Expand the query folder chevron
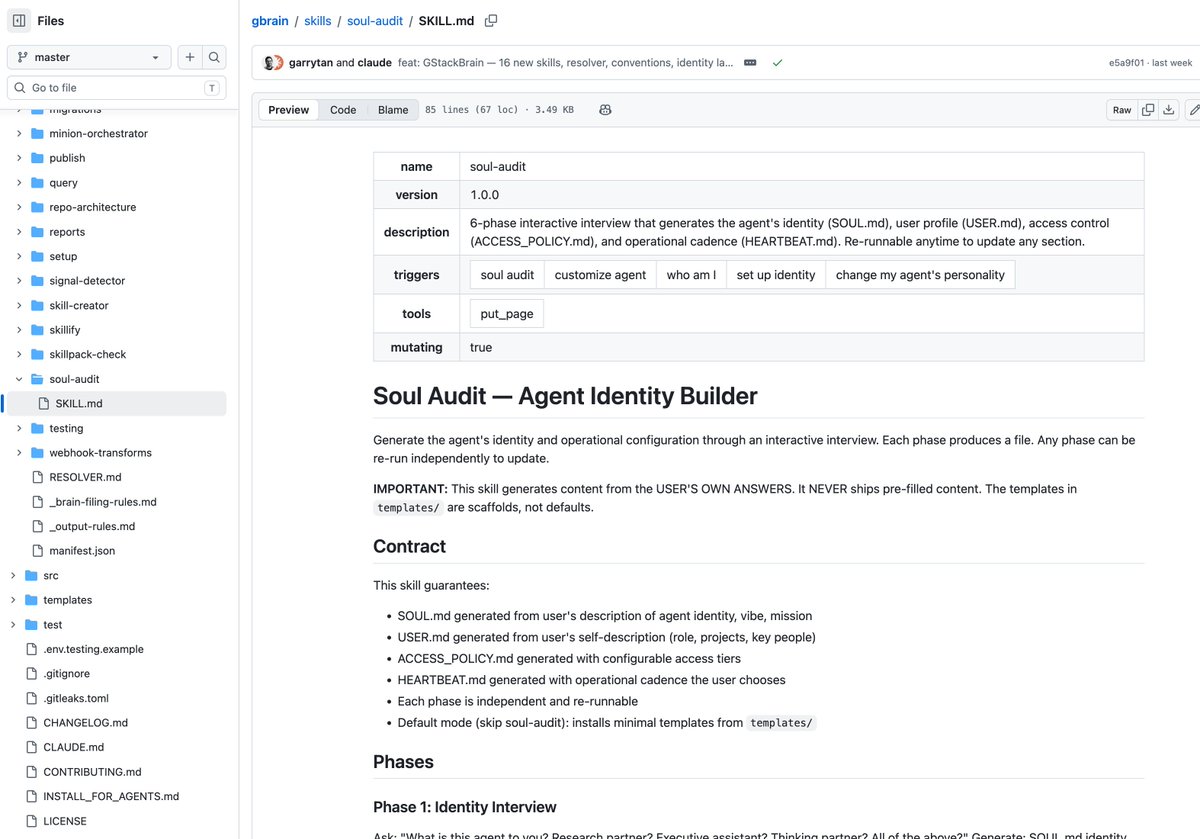 point(19,183)
